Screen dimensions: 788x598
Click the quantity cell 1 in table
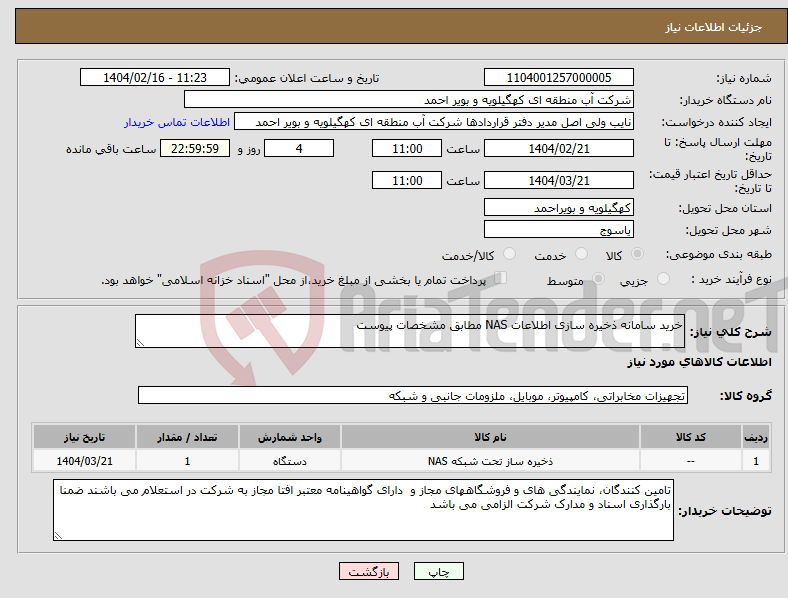click(187, 461)
